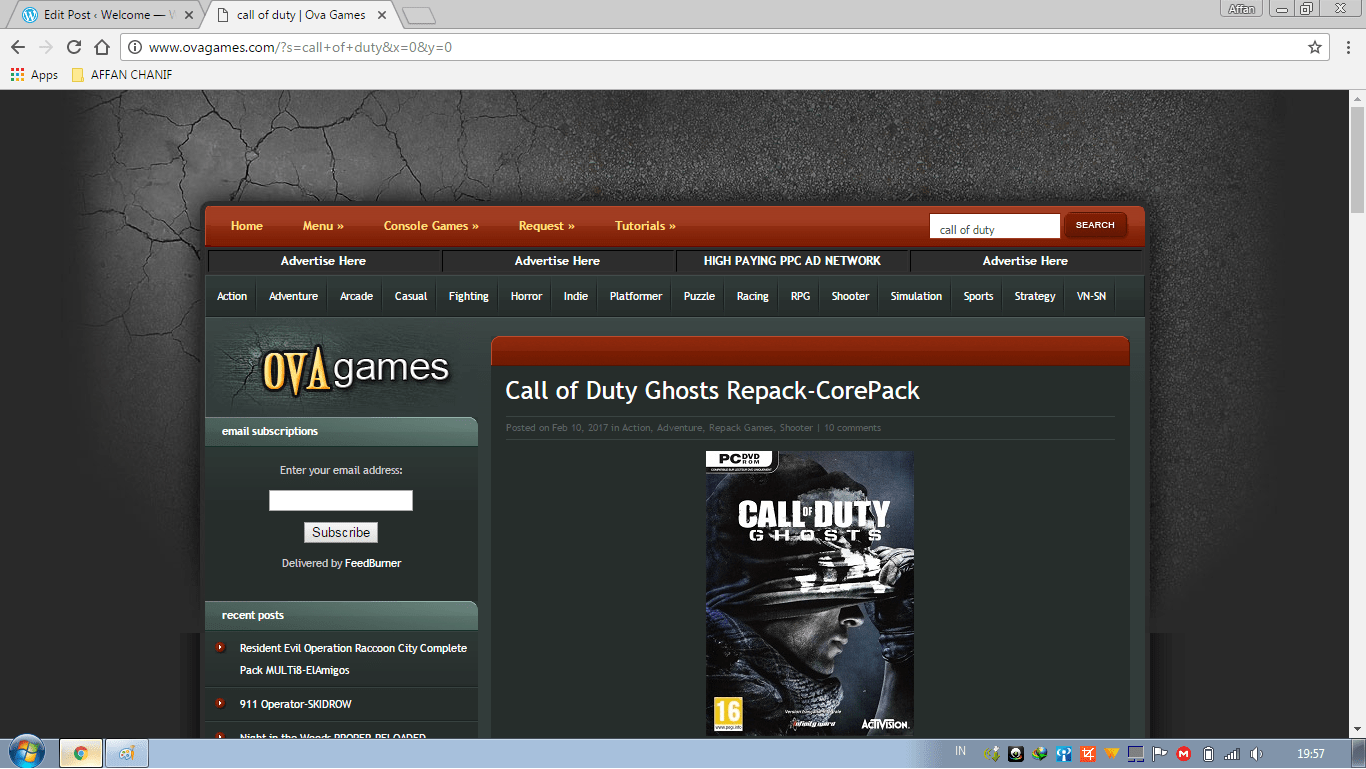Click the OVA Games site logo
Screen dimensions: 1366x769
click(355, 368)
